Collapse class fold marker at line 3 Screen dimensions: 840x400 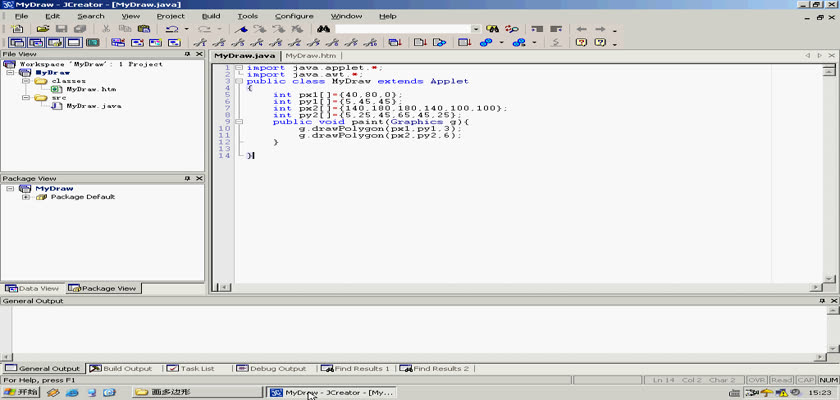(x=239, y=81)
